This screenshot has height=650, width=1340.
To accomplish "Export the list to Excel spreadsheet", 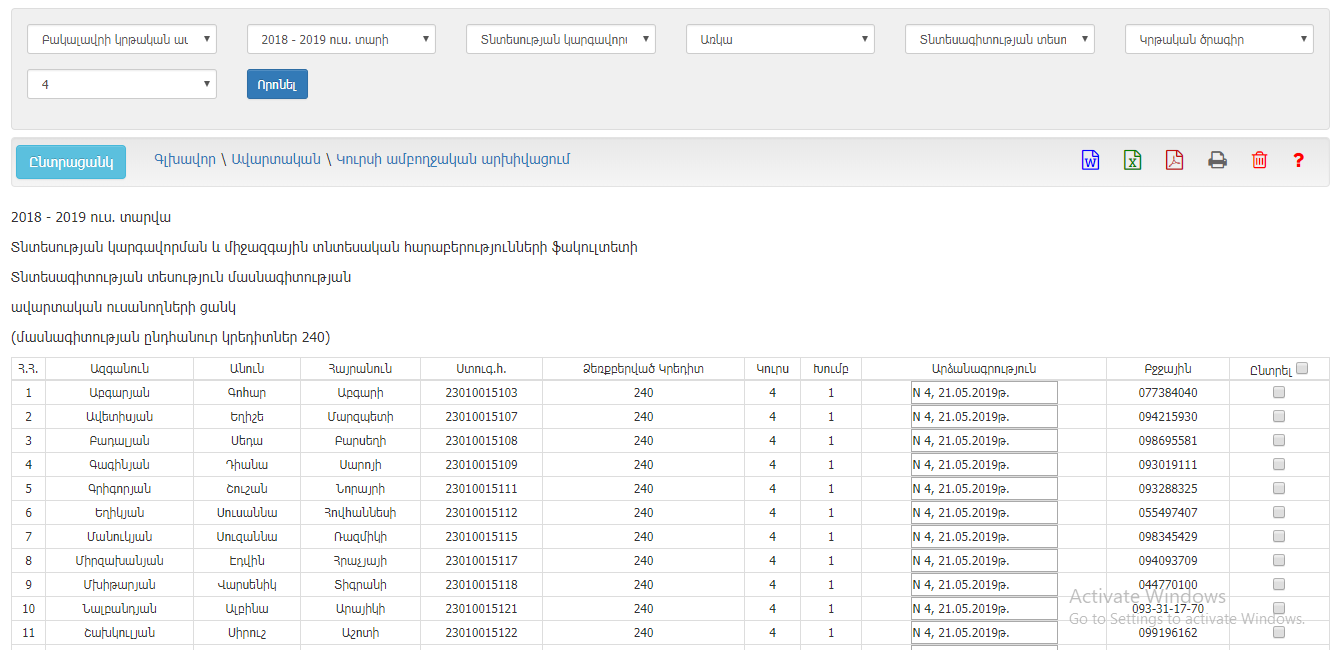I will [x=1132, y=160].
